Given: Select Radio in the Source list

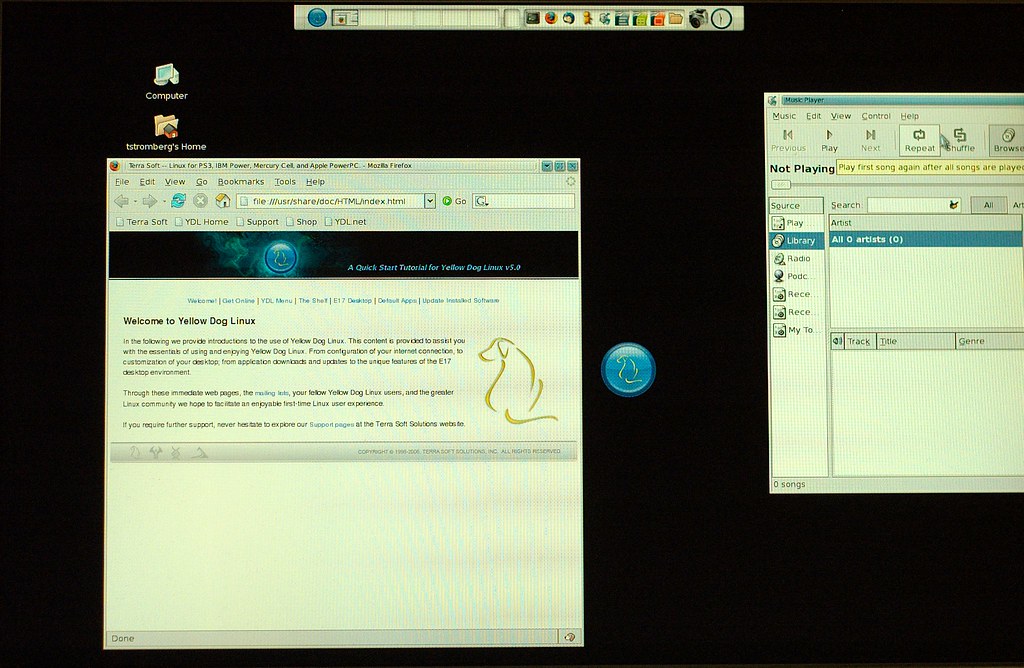Looking at the screenshot, I should tap(797, 259).
